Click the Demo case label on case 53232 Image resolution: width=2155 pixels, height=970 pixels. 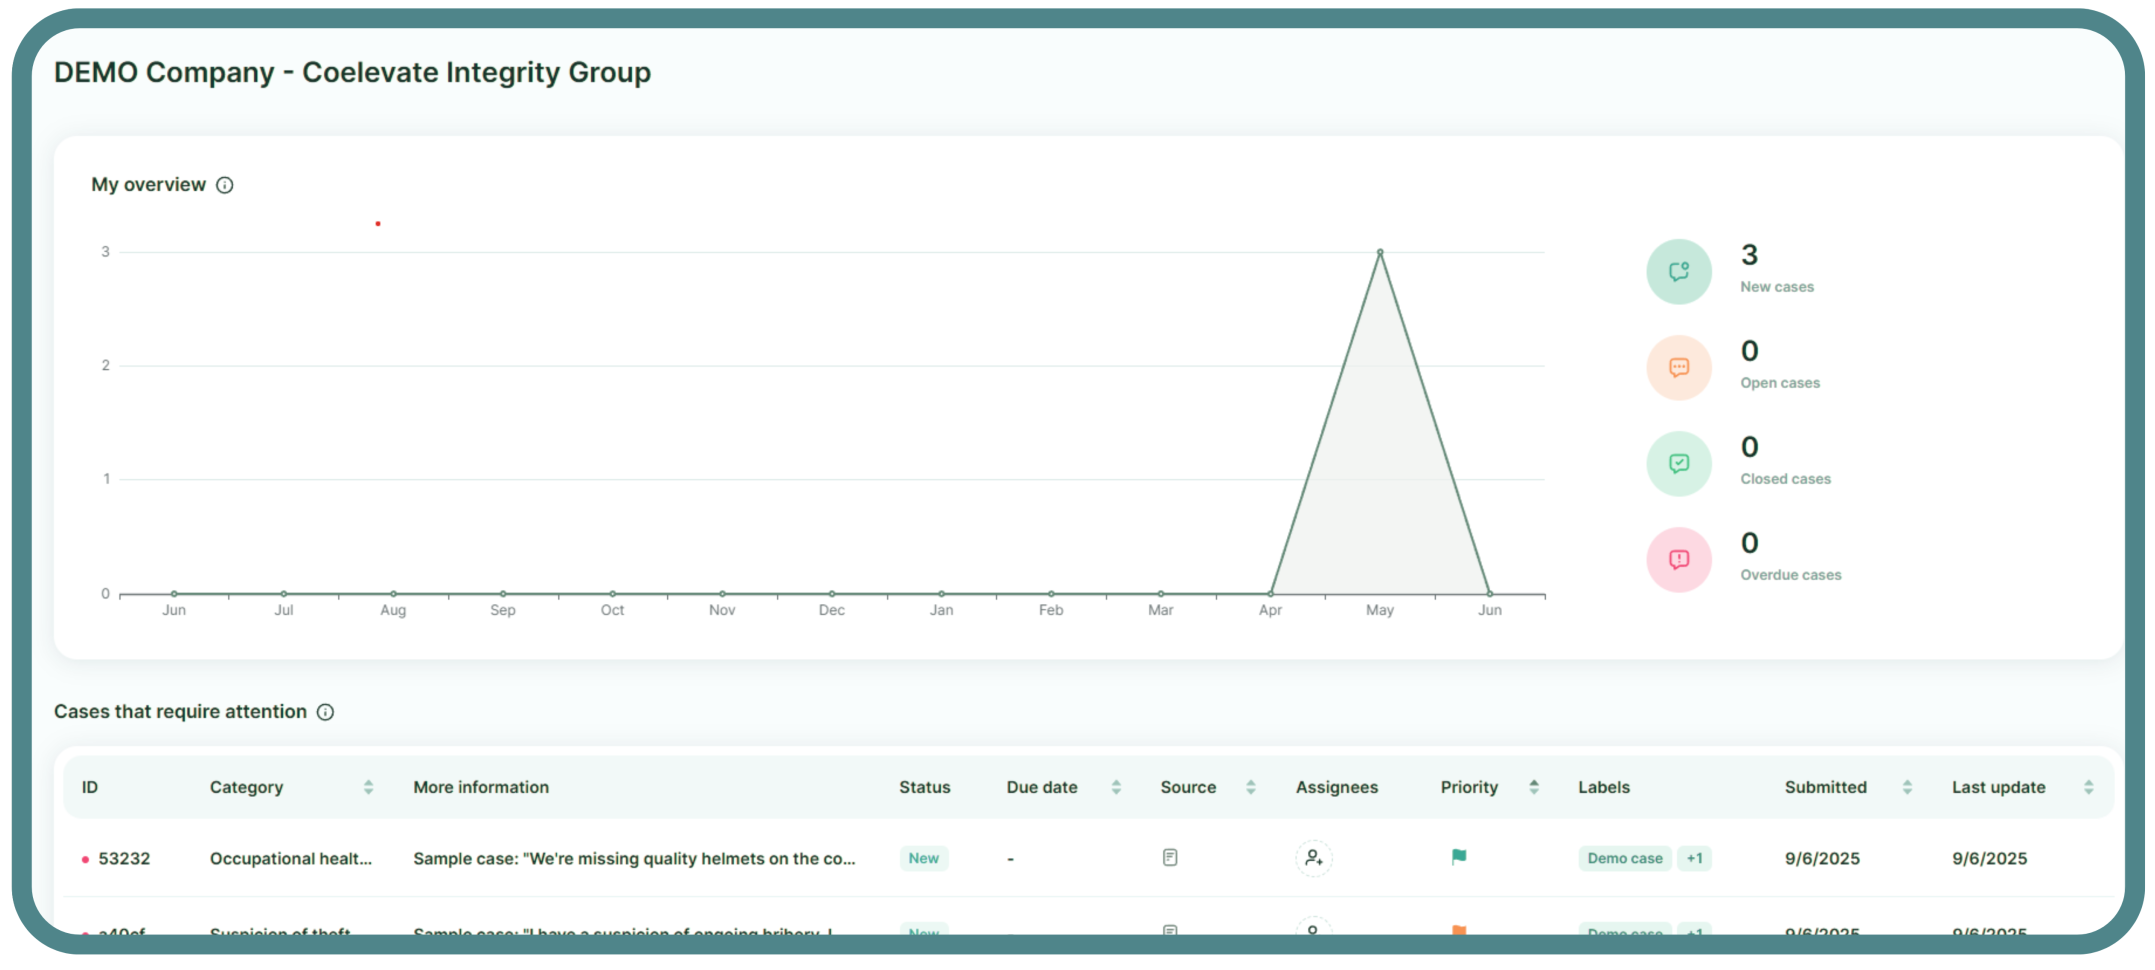click(1624, 859)
